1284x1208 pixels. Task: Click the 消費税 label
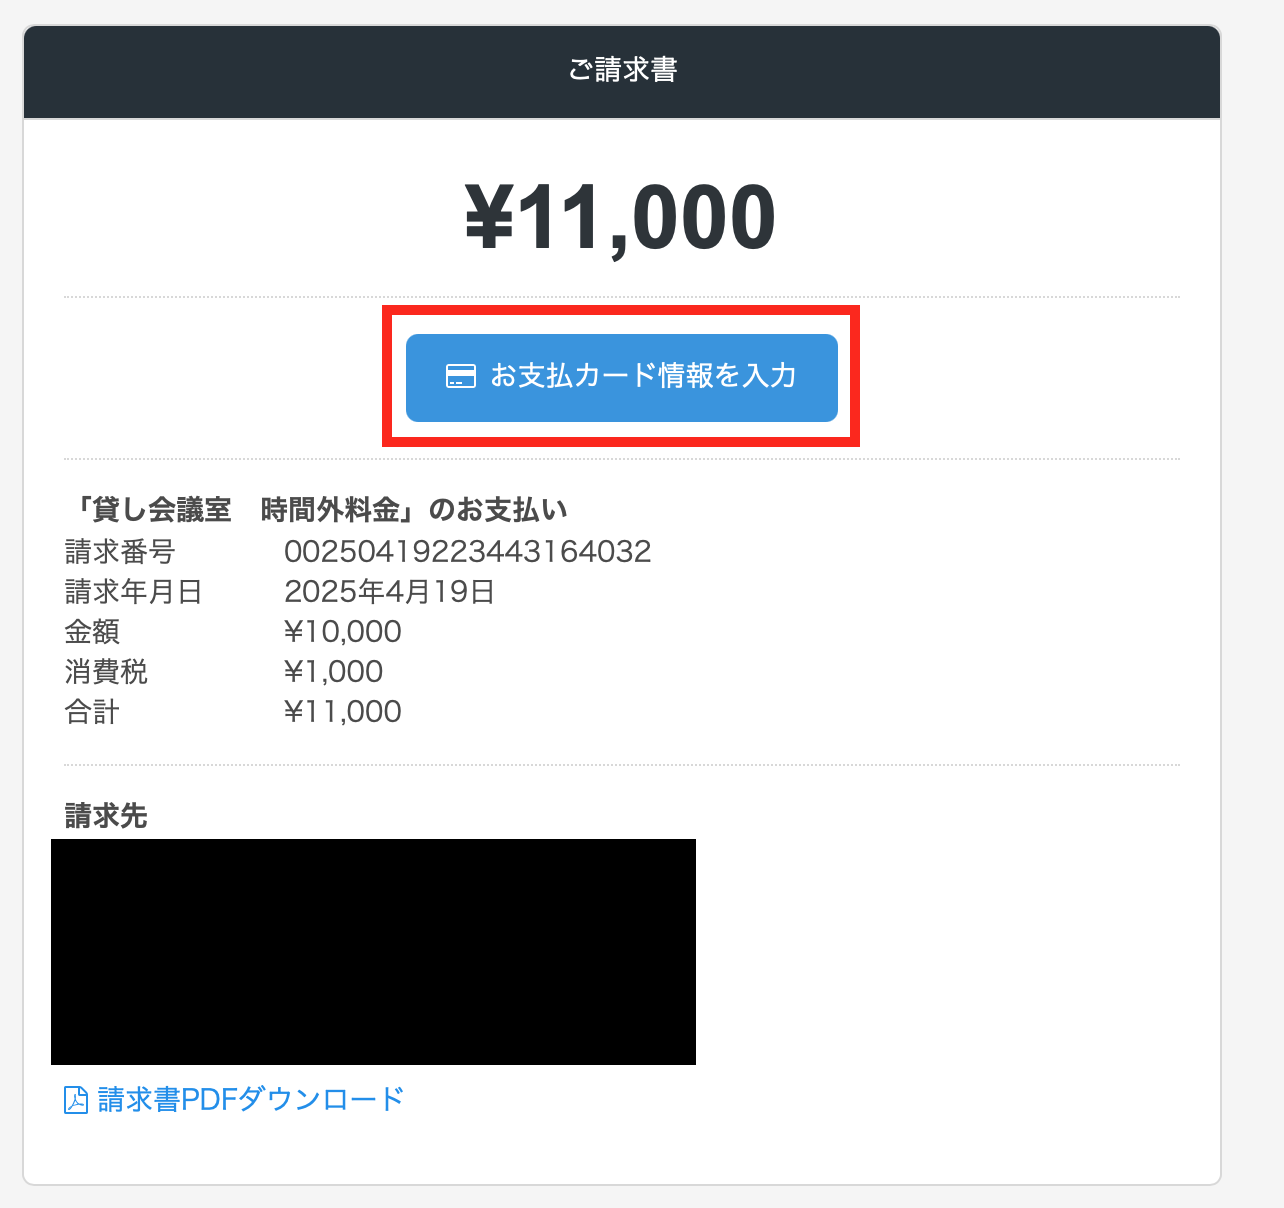(106, 672)
